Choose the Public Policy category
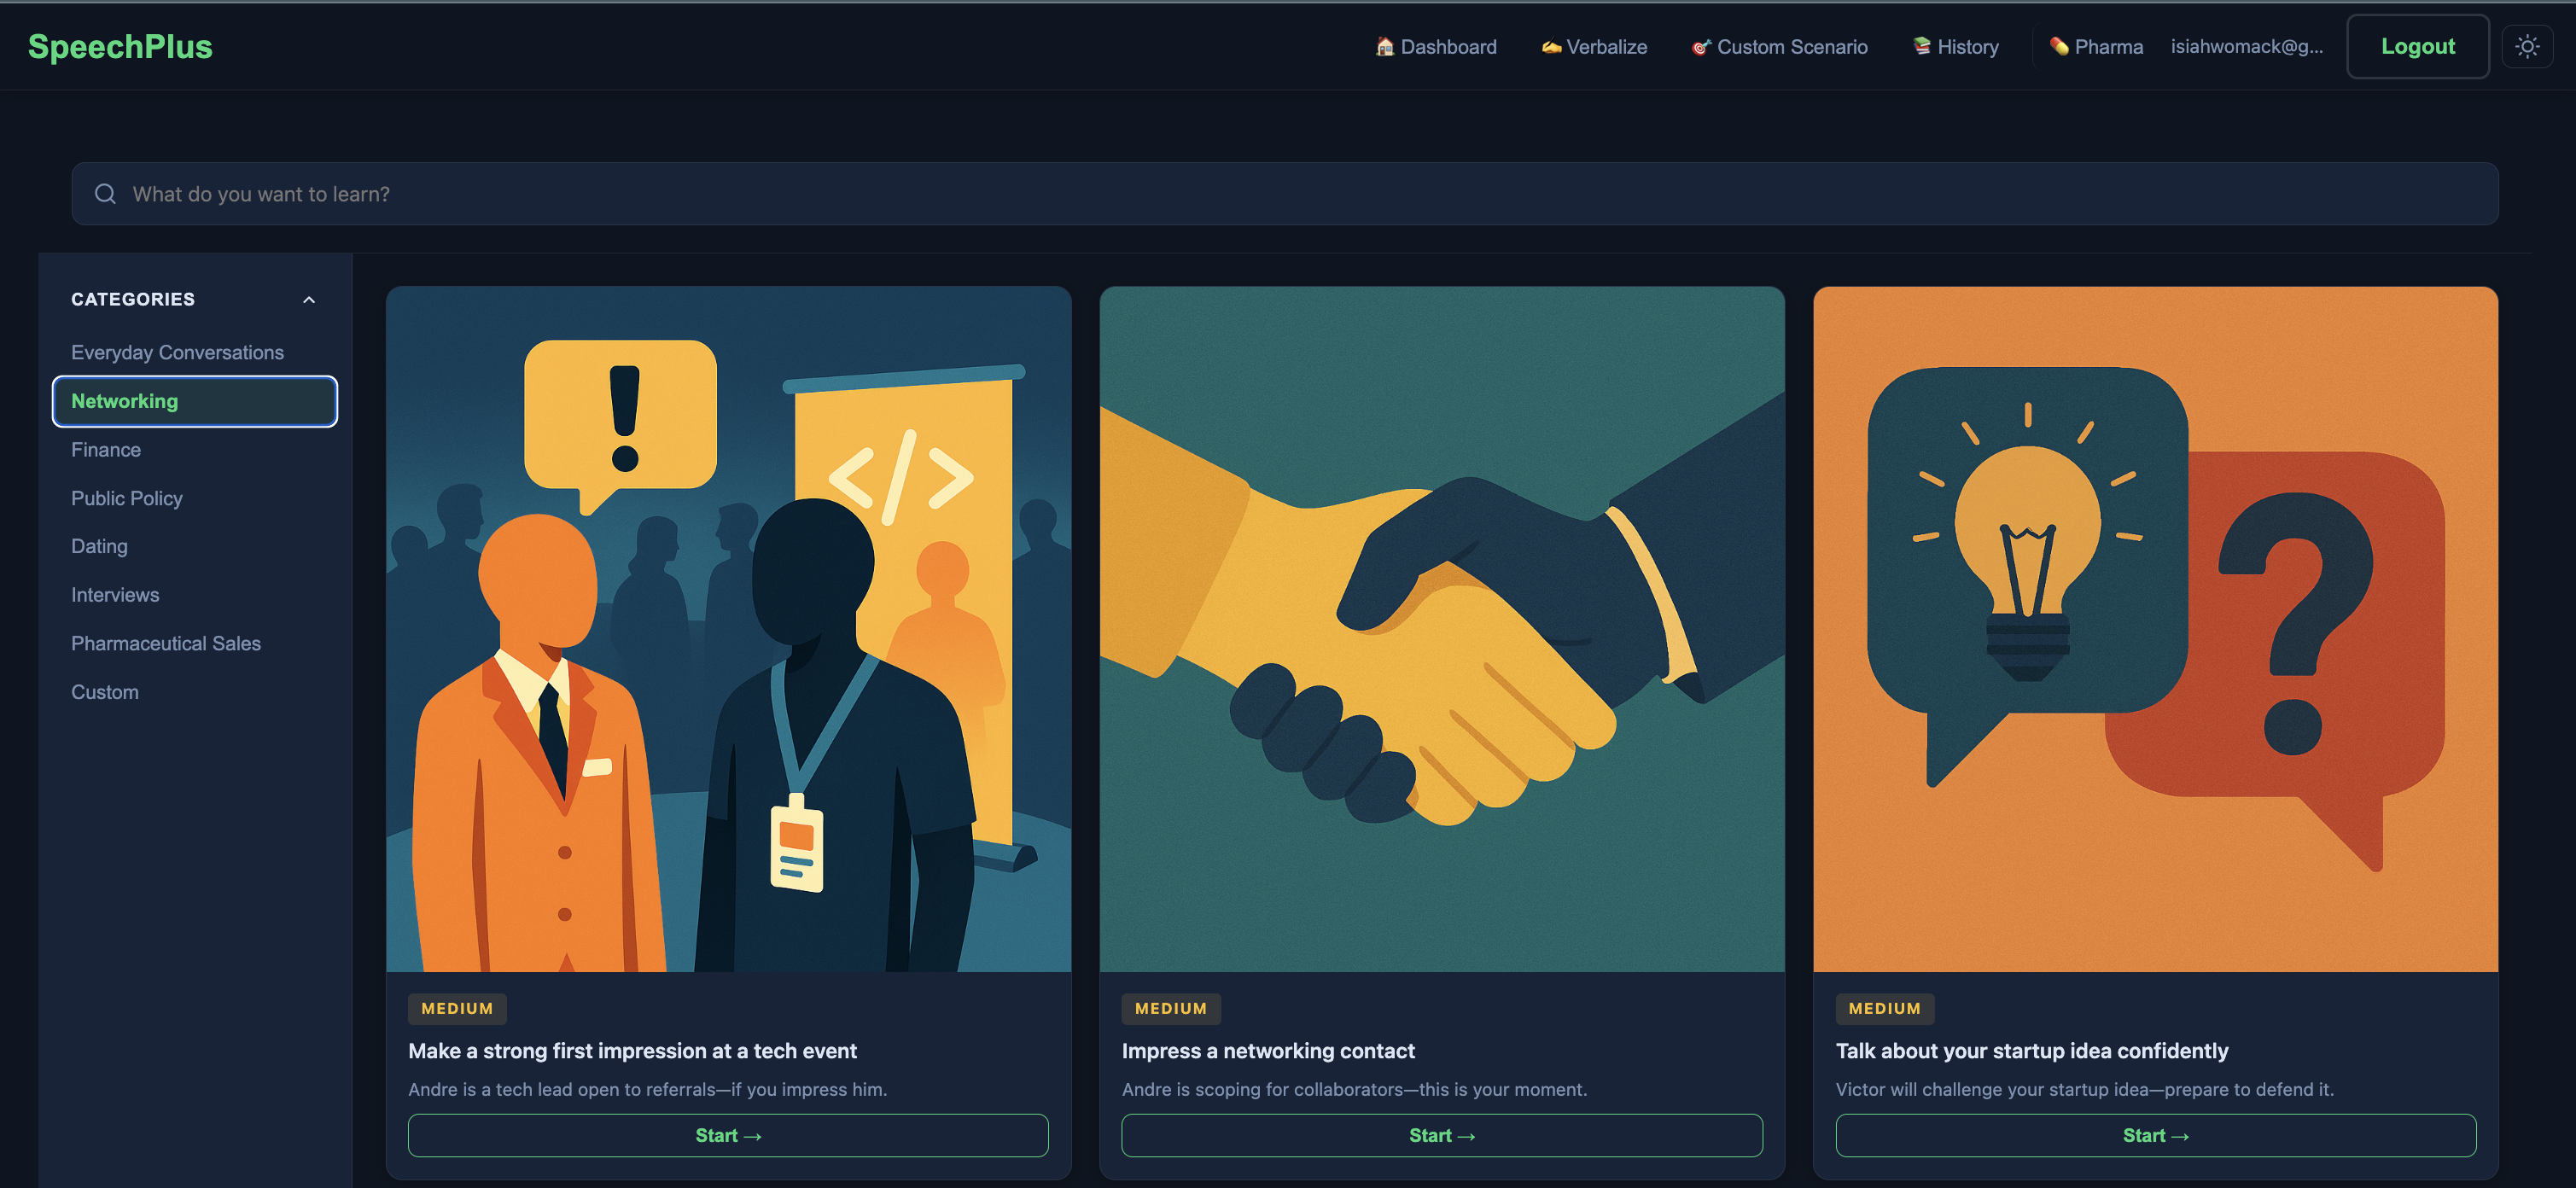Screen dimensions: 2576x1188 click(x=127, y=498)
